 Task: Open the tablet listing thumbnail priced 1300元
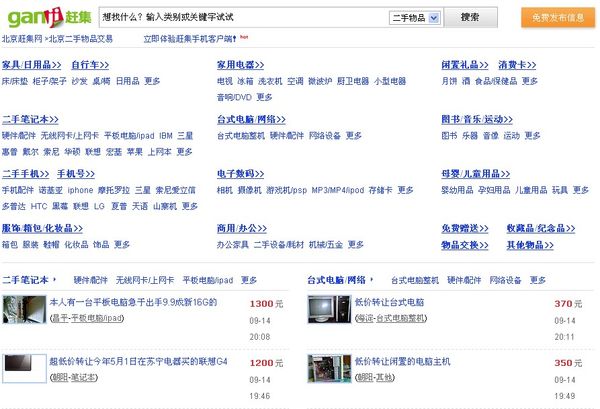[24, 309]
